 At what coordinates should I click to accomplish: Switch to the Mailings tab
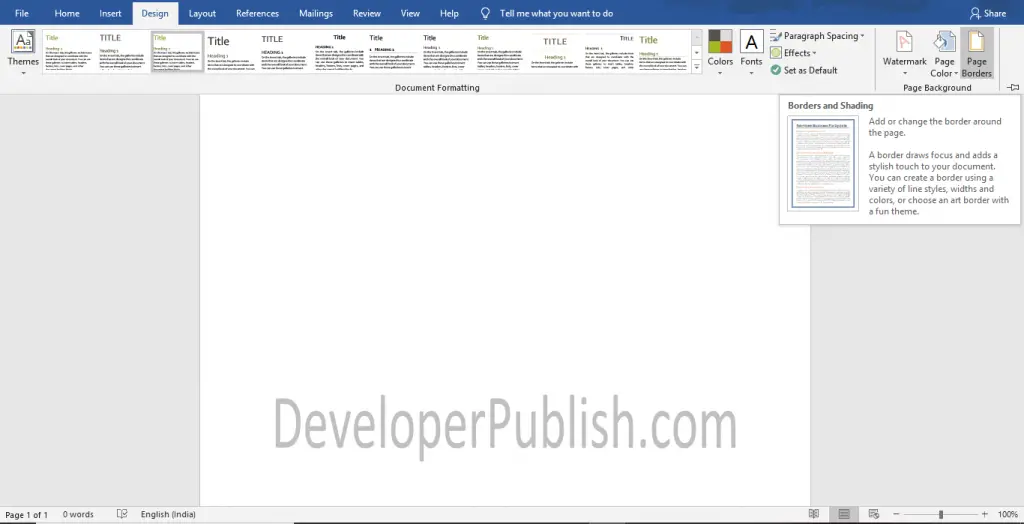[x=316, y=13]
